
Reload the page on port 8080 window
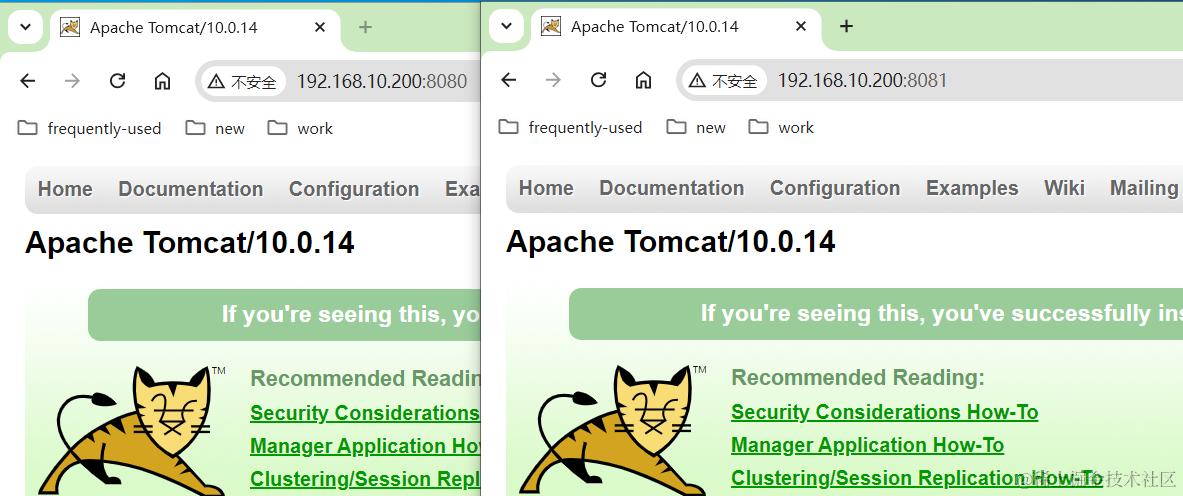[x=117, y=81]
